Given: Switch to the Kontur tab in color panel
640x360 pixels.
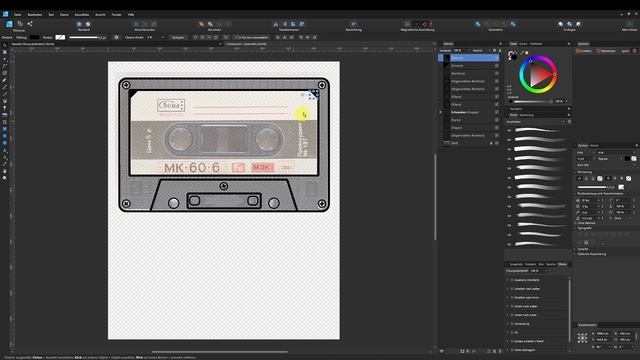Looking at the screenshot, I should coord(523,44).
